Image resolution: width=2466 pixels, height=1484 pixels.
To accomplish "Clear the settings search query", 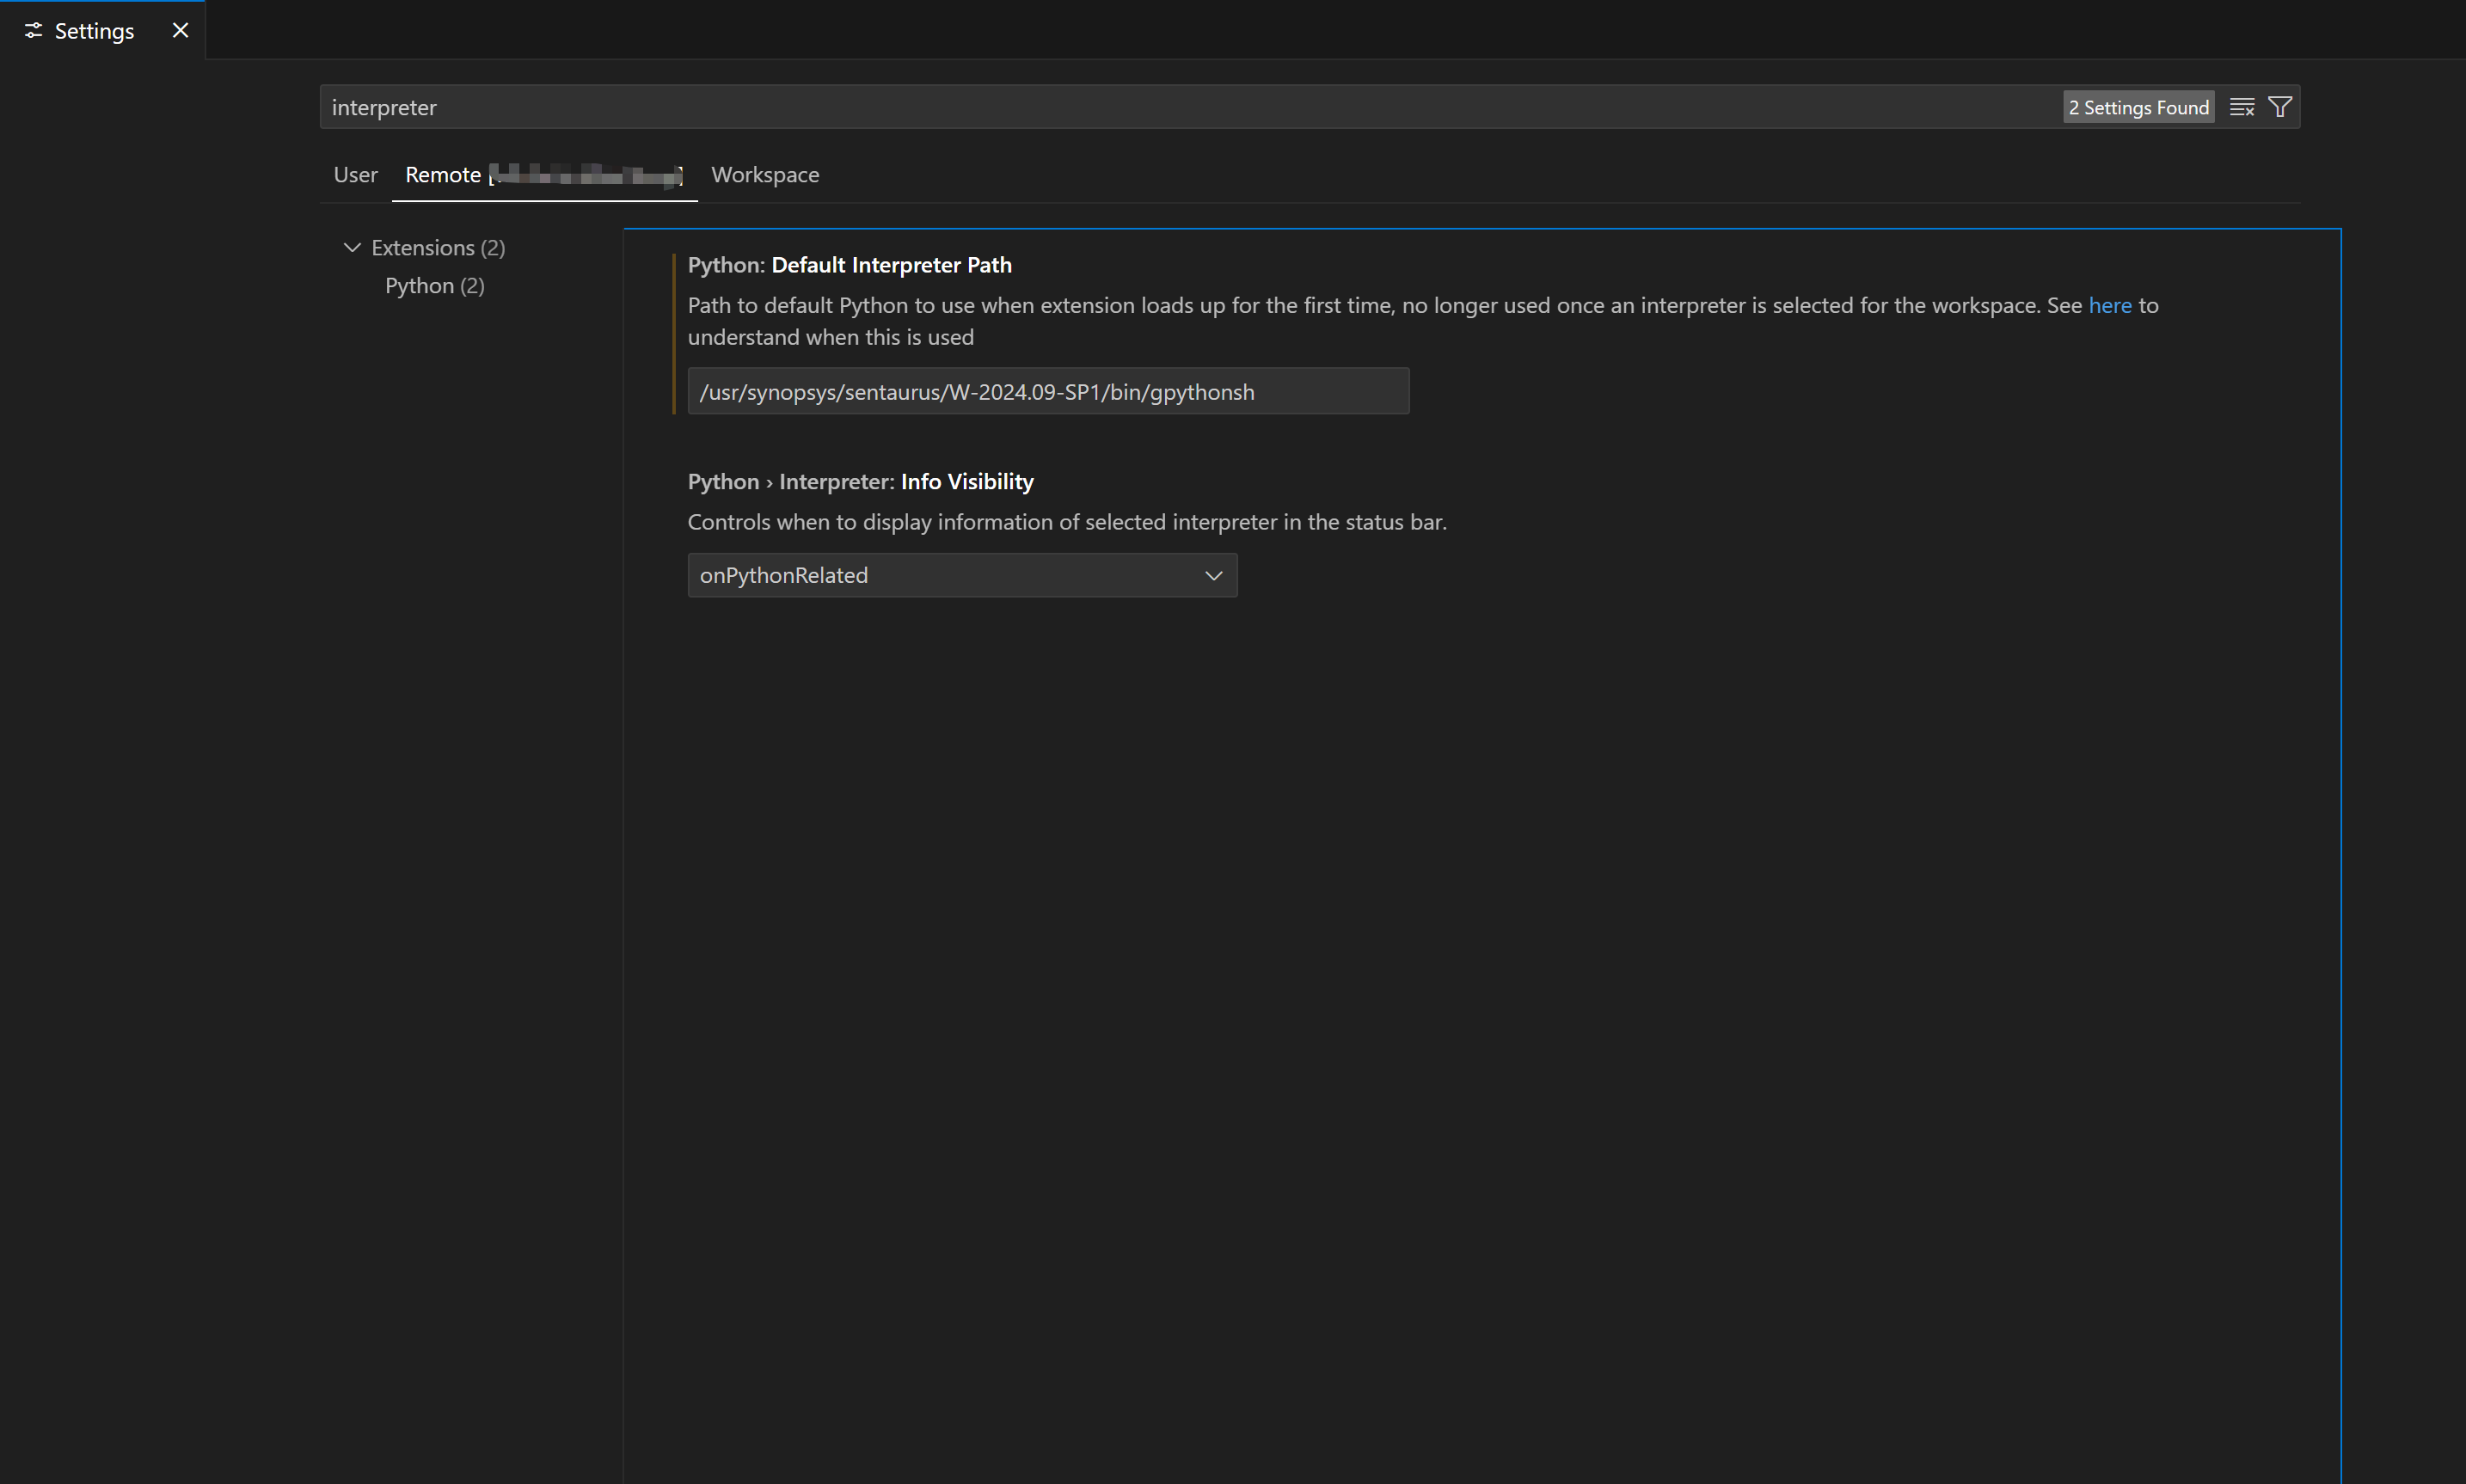I will tap(2242, 106).
